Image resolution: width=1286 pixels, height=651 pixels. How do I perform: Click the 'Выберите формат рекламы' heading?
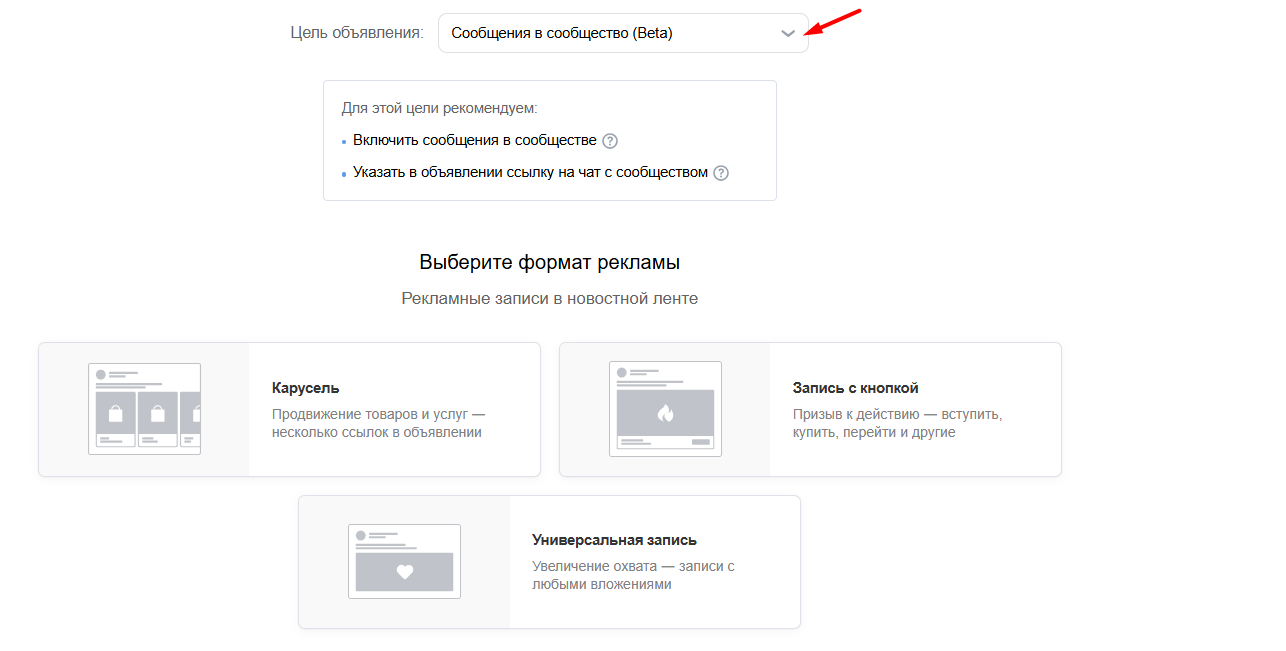pyautogui.click(x=550, y=263)
